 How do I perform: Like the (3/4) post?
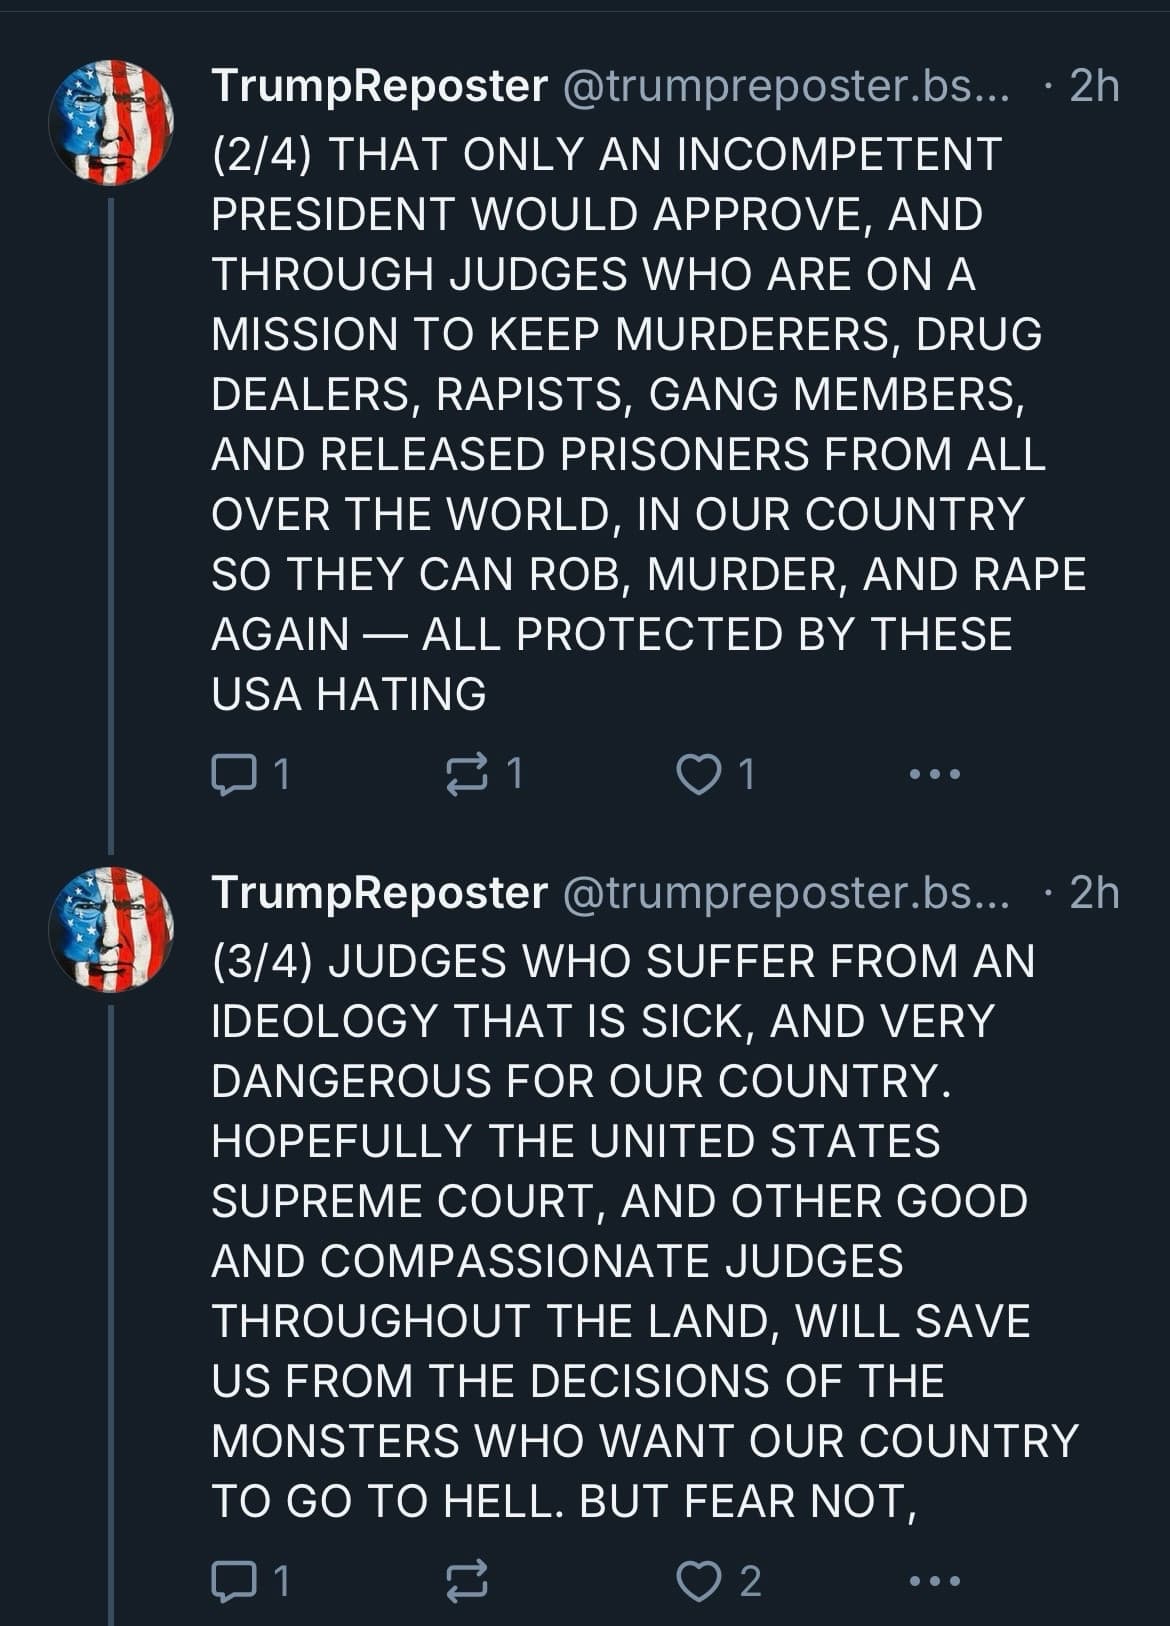click(x=699, y=1581)
